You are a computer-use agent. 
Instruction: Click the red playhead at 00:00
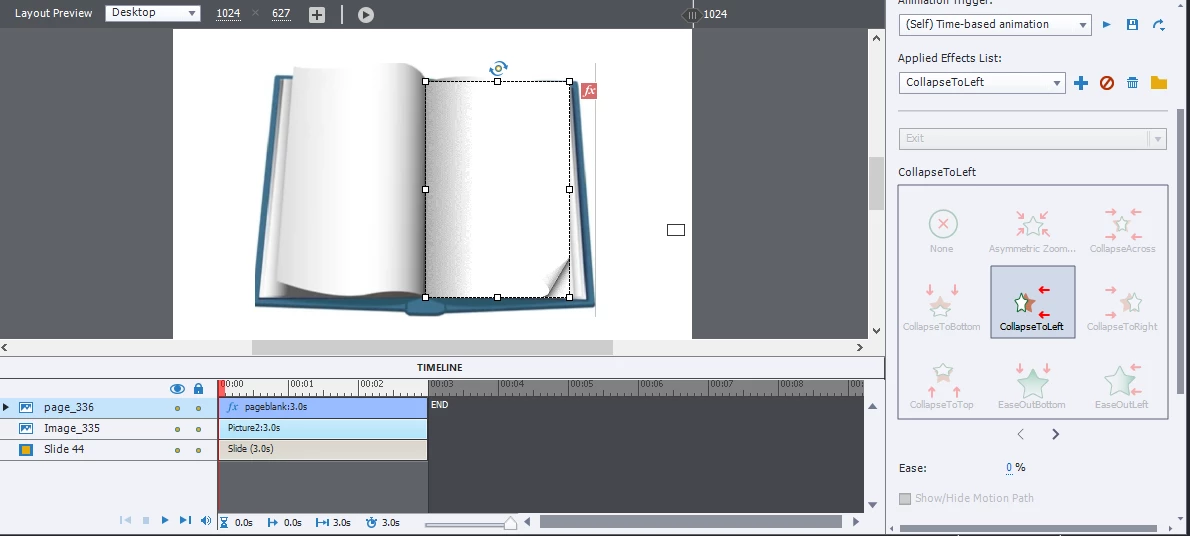coord(222,387)
